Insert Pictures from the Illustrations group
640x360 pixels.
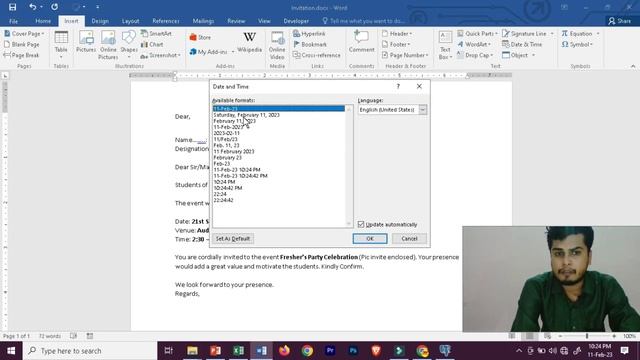click(86, 42)
